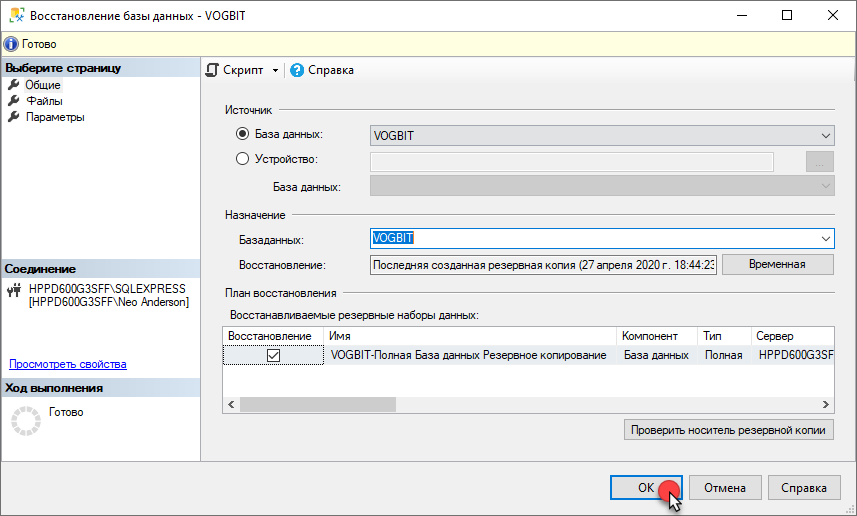857x516 pixels.
Task: Click the Сервер column header
Action: coord(792,336)
